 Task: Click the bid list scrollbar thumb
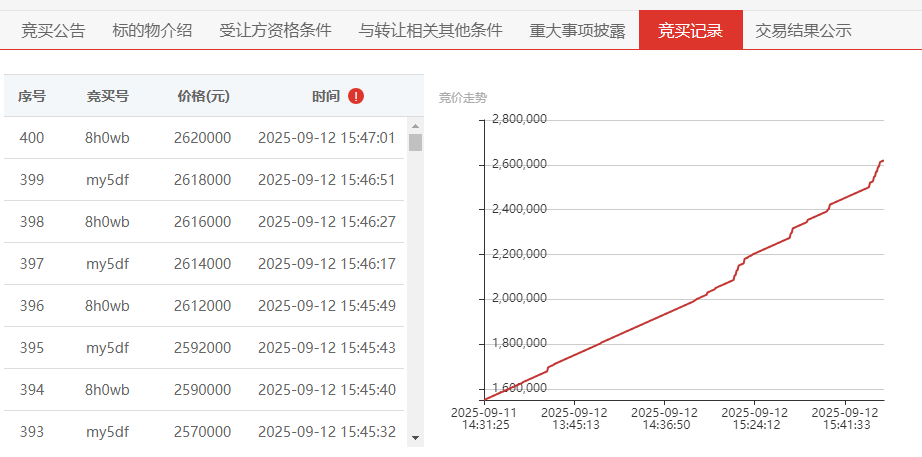coord(415,142)
